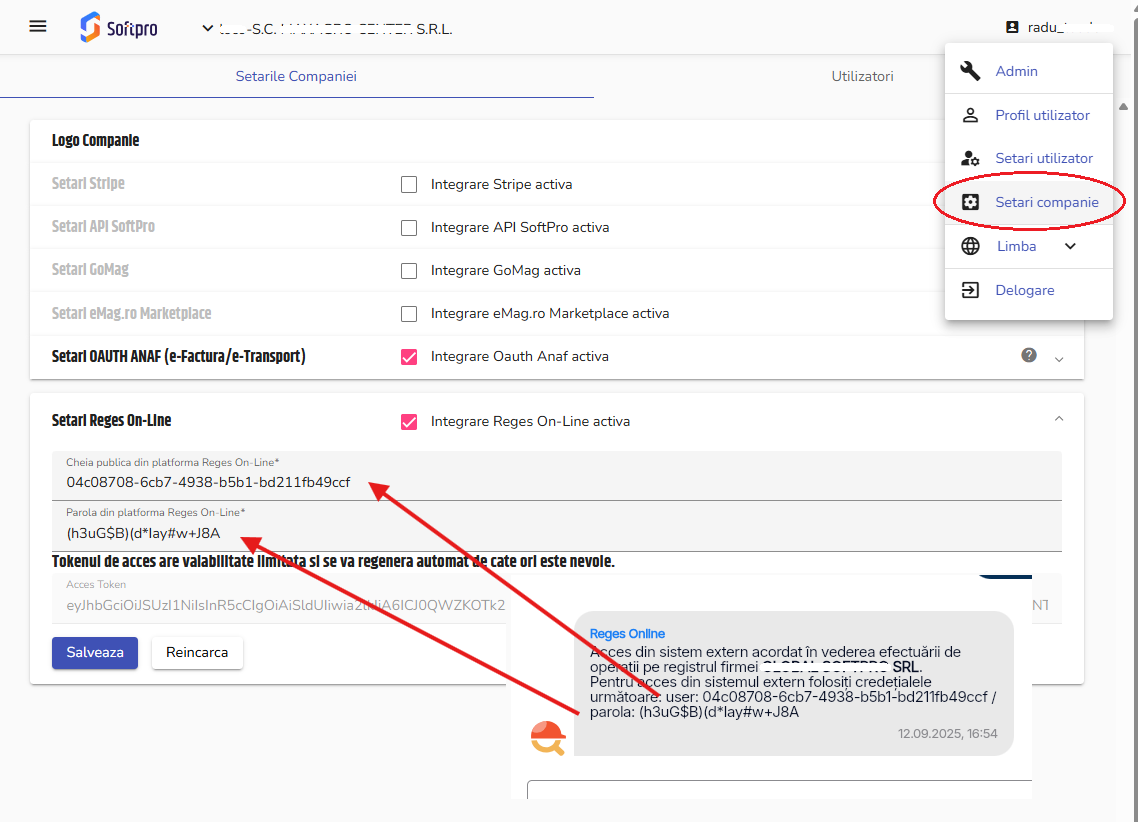Switch to the Utilizatori tab

tap(862, 75)
